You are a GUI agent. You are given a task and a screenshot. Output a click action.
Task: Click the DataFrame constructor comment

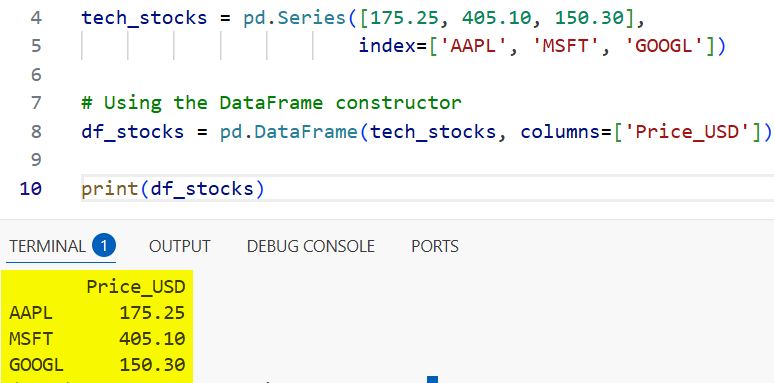pos(271,103)
